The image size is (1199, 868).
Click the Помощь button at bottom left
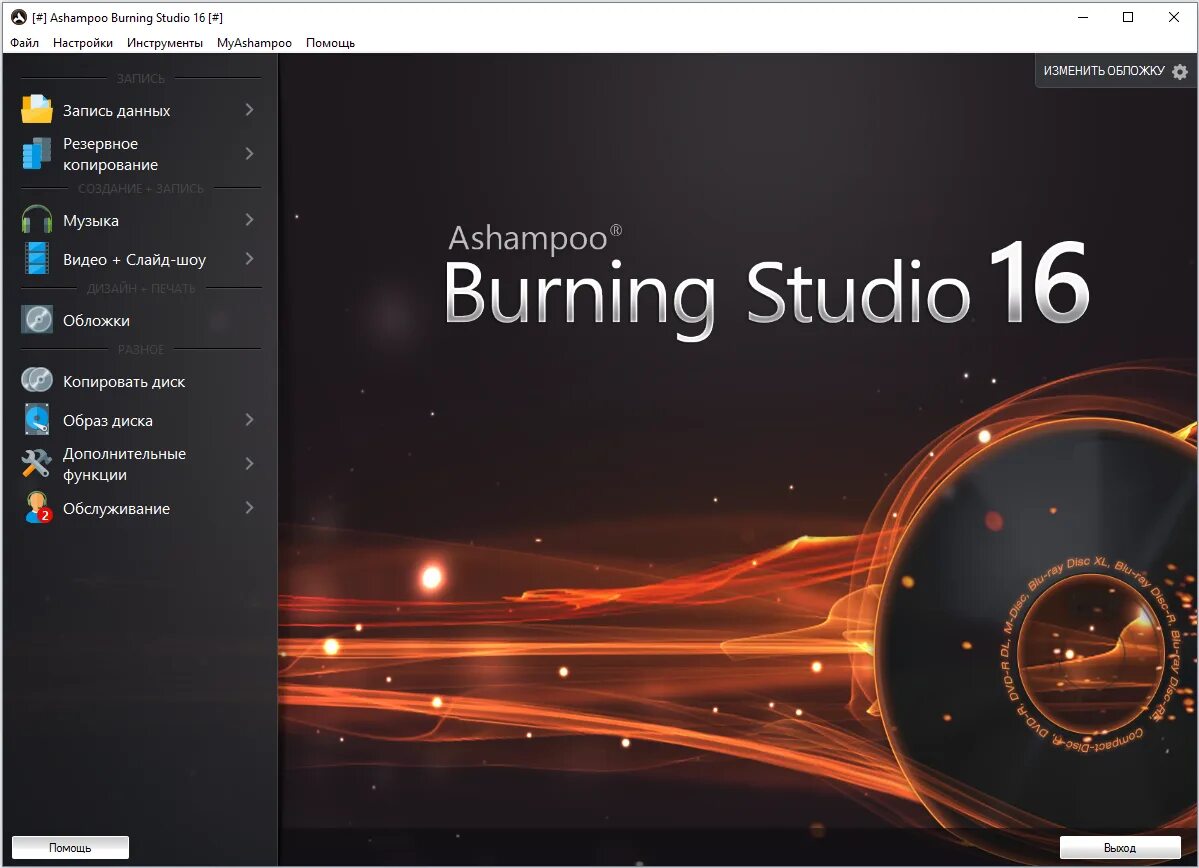click(70, 847)
